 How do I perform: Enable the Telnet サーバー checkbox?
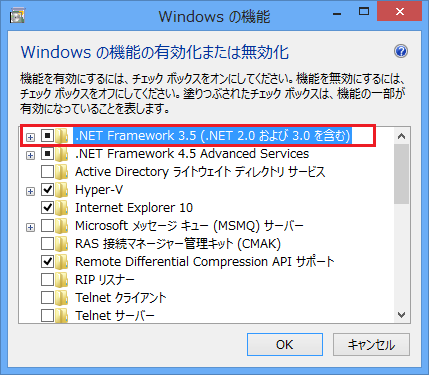[47, 315]
